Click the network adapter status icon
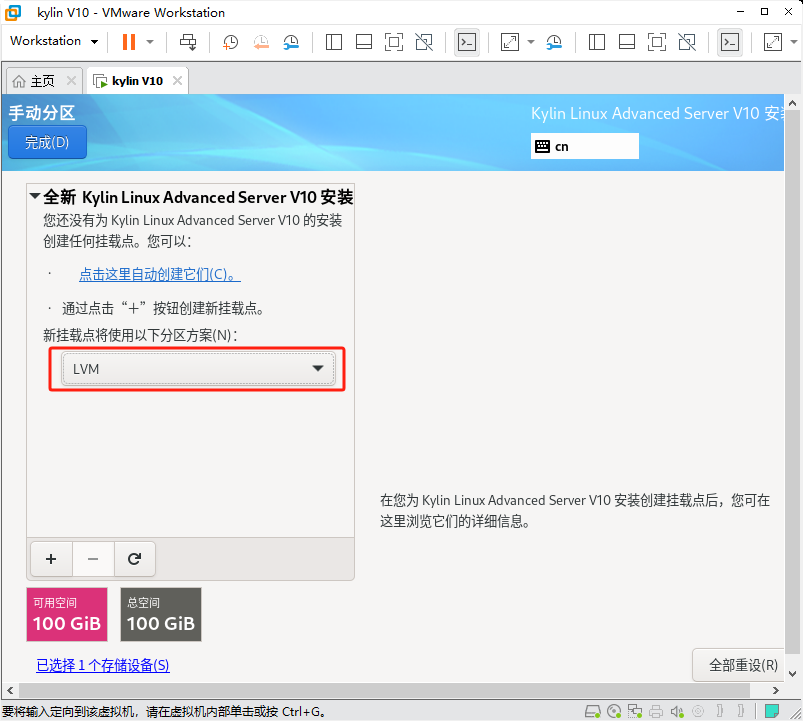This screenshot has width=803, height=721. pos(635,711)
